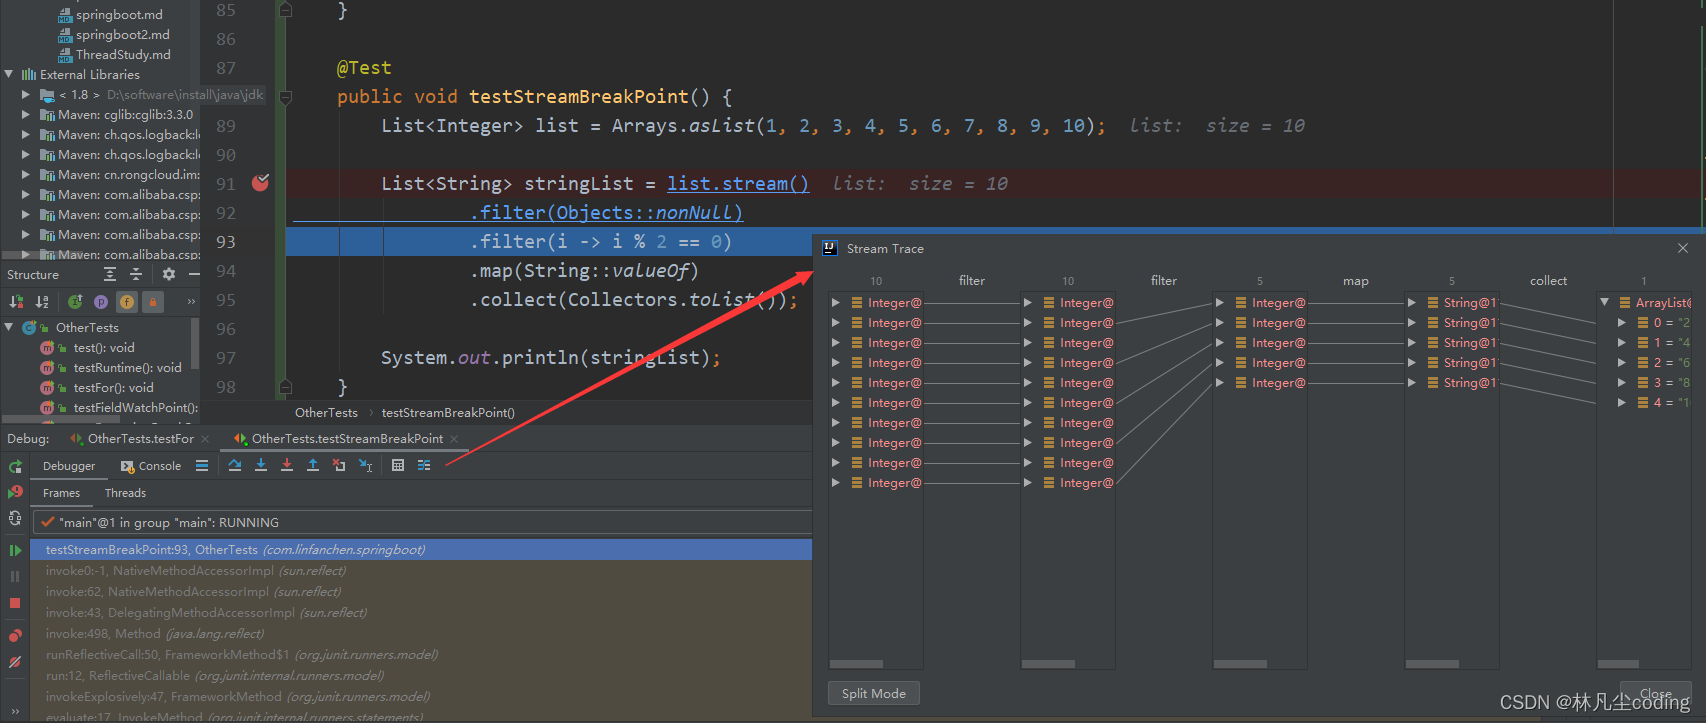Click the Run to Cursor icon
Image resolution: width=1706 pixels, height=723 pixels.
click(365, 465)
